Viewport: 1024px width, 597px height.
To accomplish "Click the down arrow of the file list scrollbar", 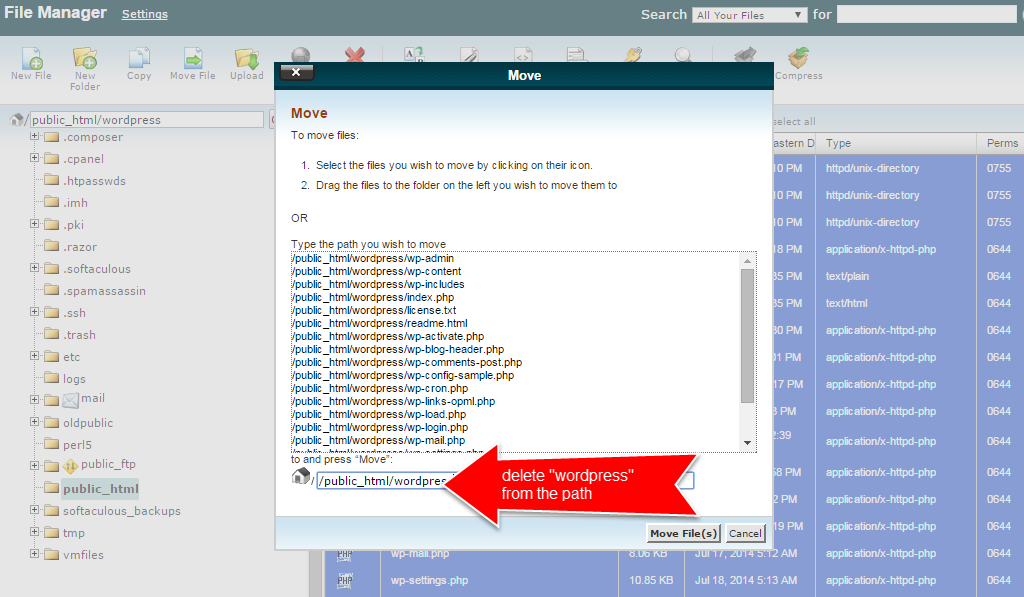I will [x=747, y=443].
